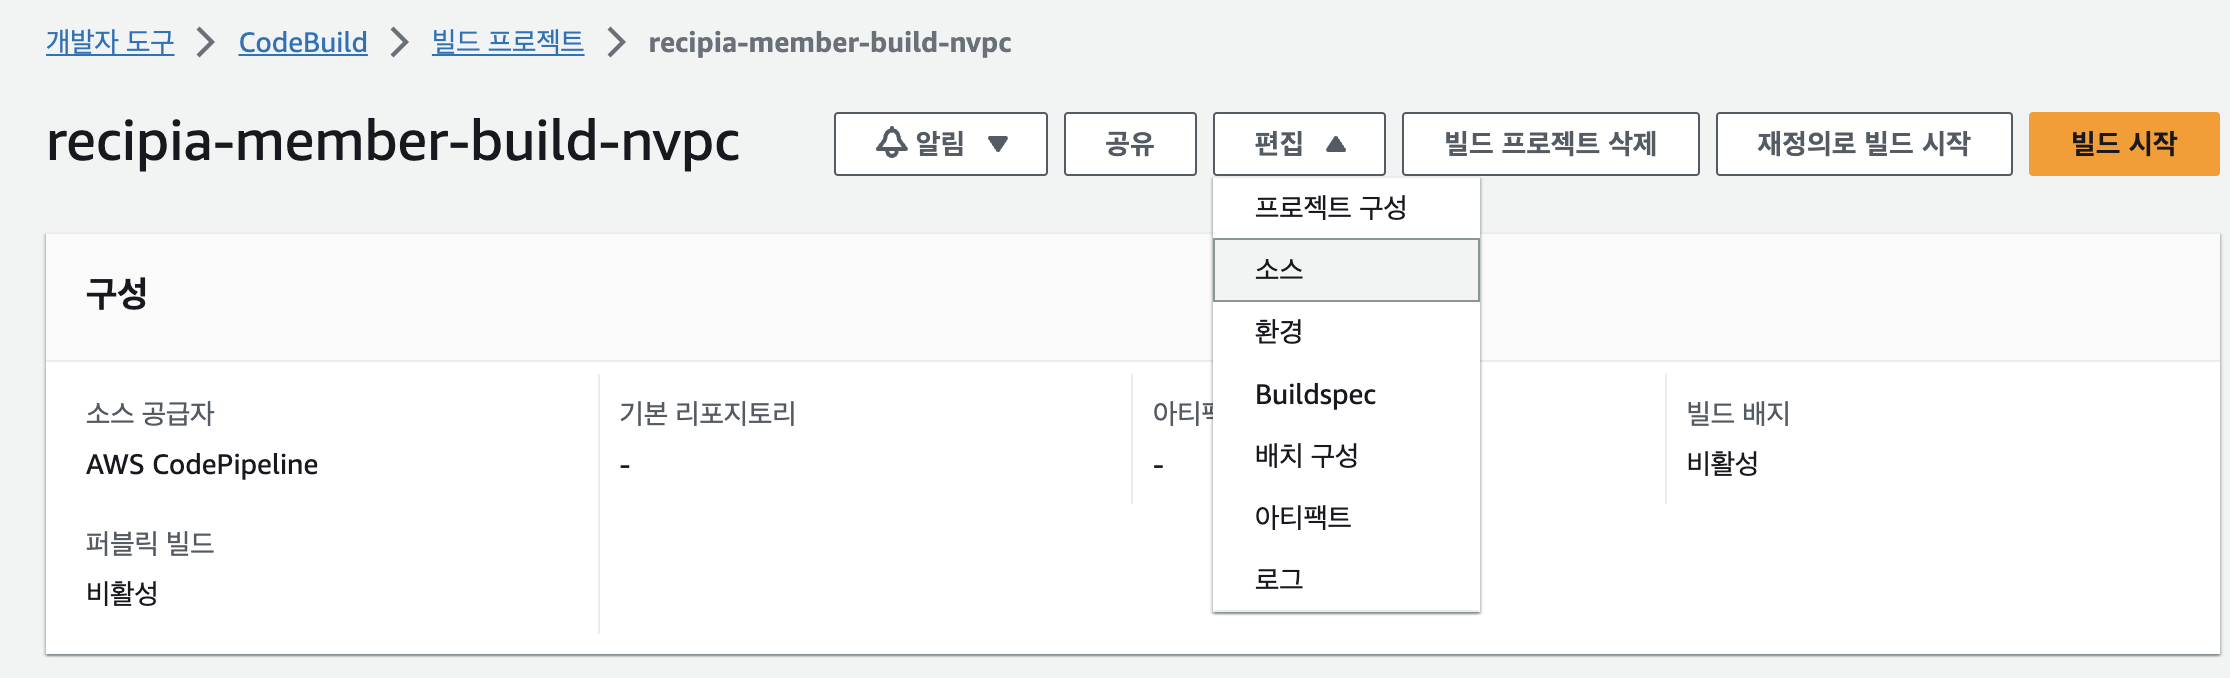Viewport: 2230px width, 678px height.
Task: Select Buildspec from the edit menu
Action: tap(1315, 394)
